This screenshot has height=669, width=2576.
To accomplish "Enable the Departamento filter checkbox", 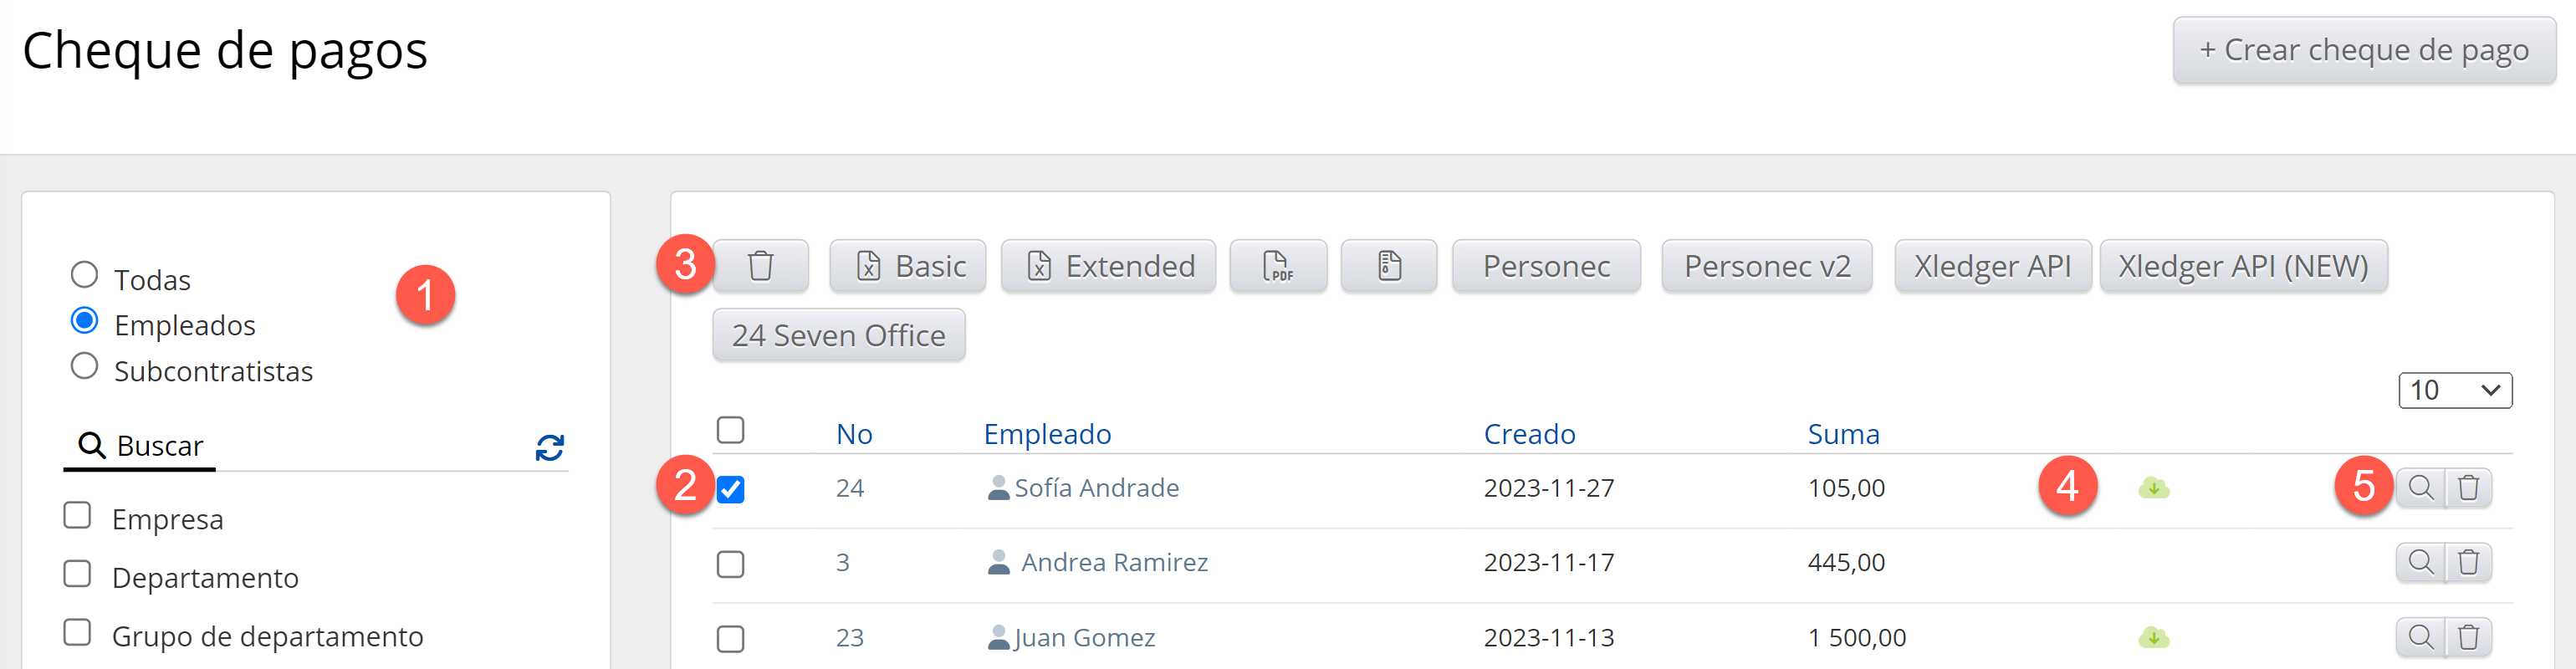I will point(77,574).
